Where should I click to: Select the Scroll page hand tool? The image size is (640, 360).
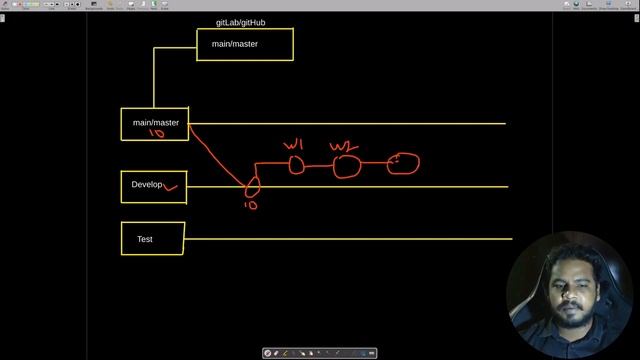tap(311, 353)
